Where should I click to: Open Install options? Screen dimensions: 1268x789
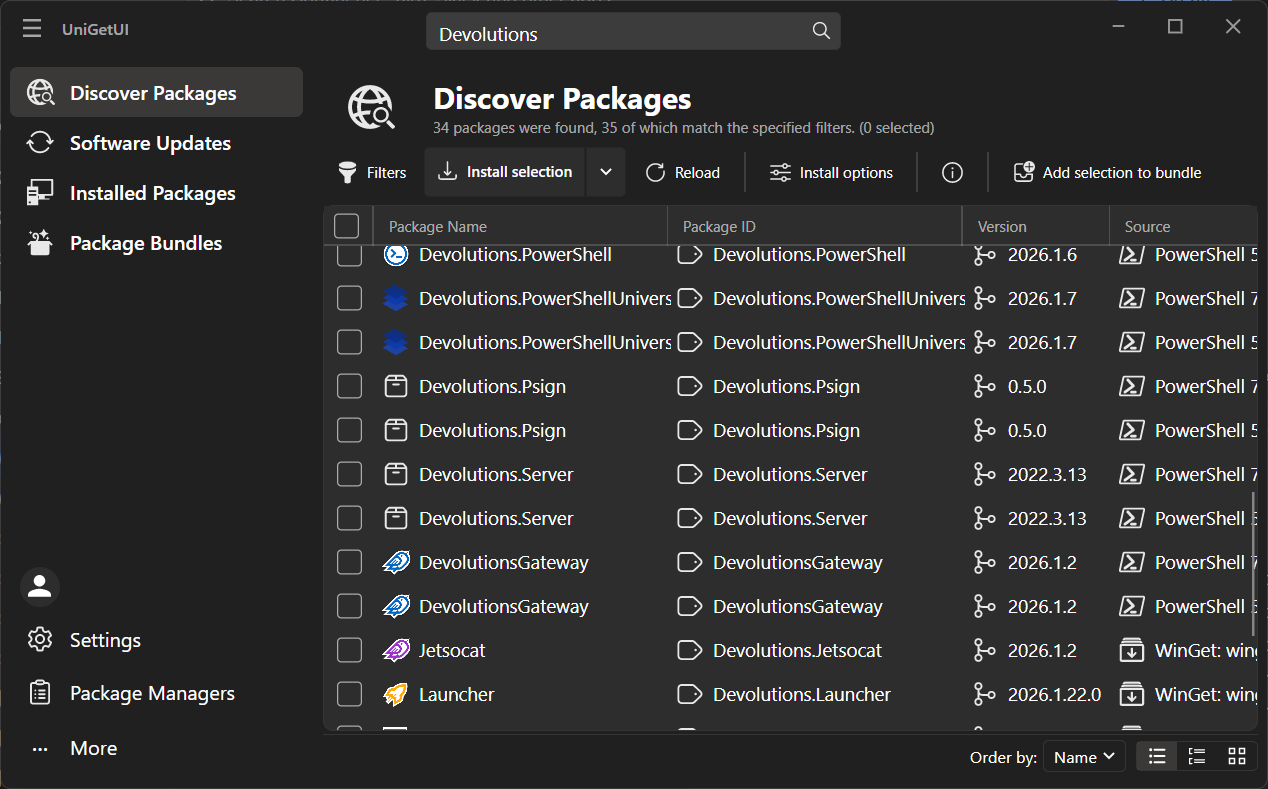(831, 172)
